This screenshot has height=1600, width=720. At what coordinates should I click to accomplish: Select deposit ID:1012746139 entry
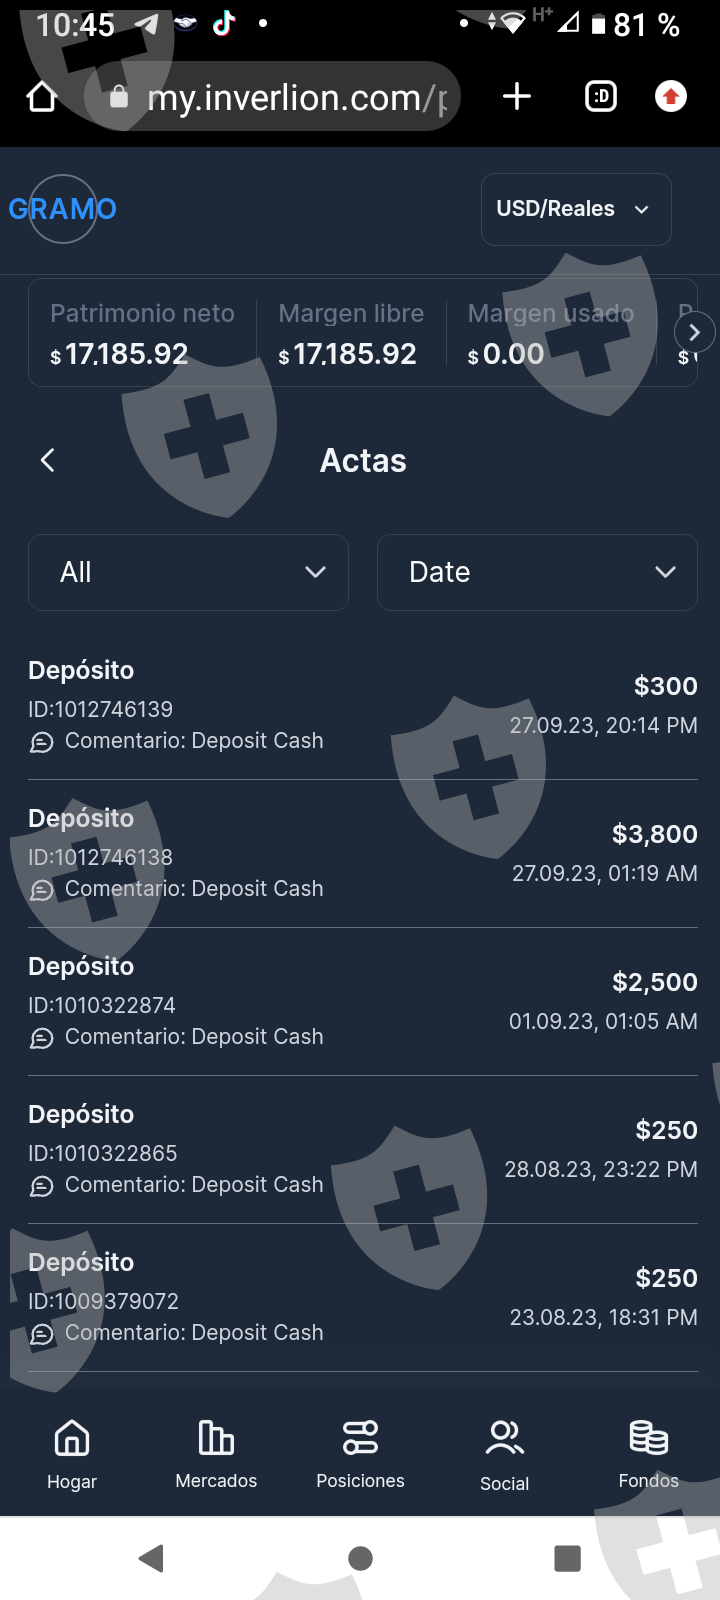(362, 705)
